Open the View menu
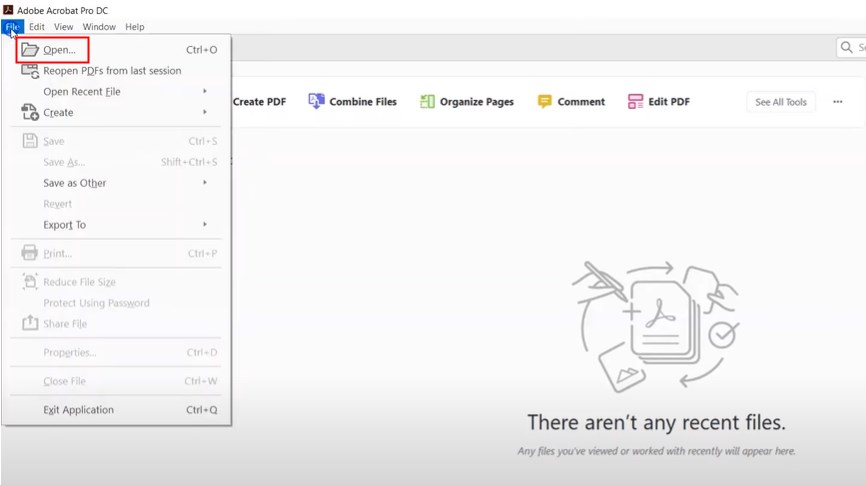The width and height of the screenshot is (866, 485). coord(64,27)
